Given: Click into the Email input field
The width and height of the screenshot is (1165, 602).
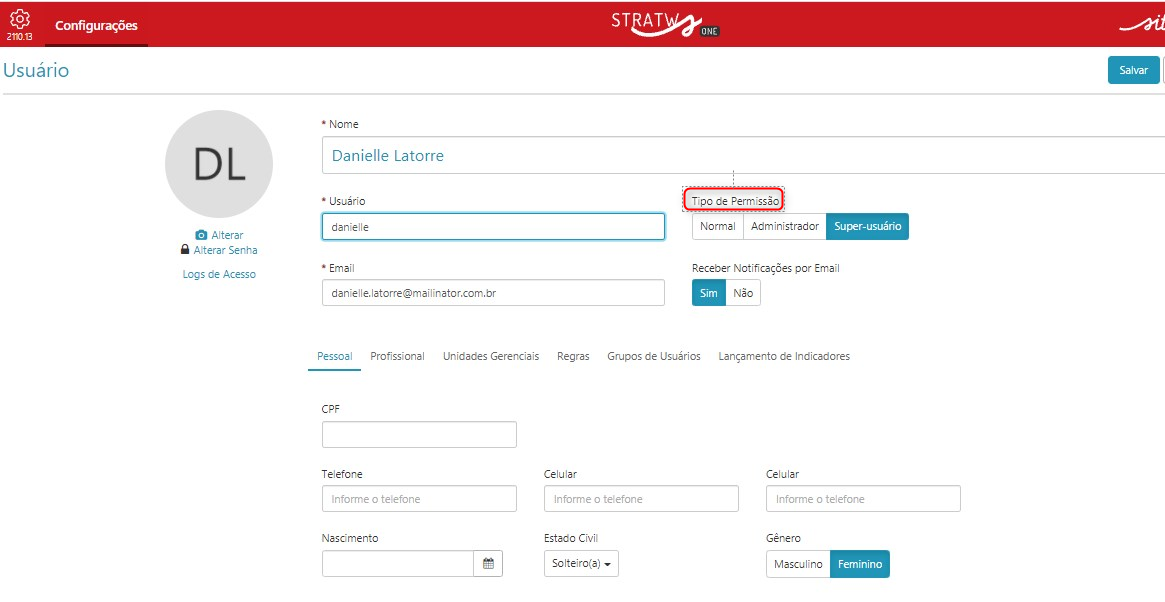Looking at the screenshot, I should (x=493, y=293).
